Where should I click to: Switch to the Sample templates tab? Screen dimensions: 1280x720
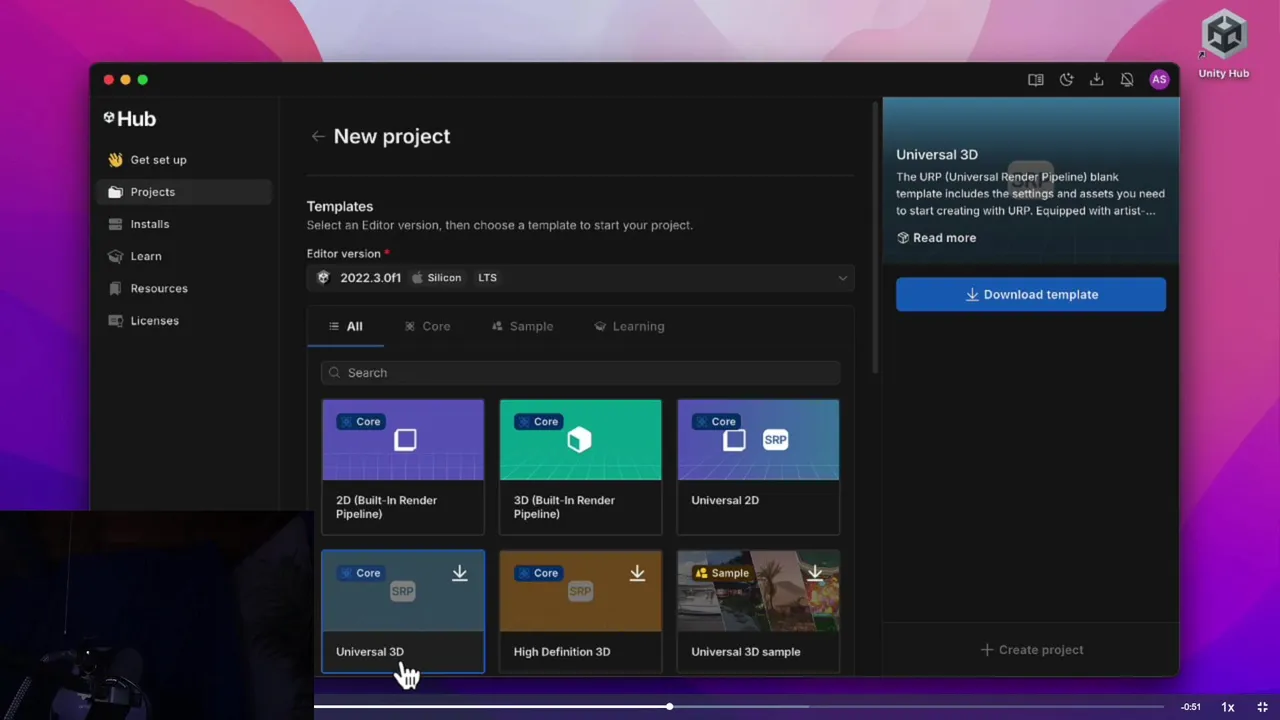(x=522, y=326)
